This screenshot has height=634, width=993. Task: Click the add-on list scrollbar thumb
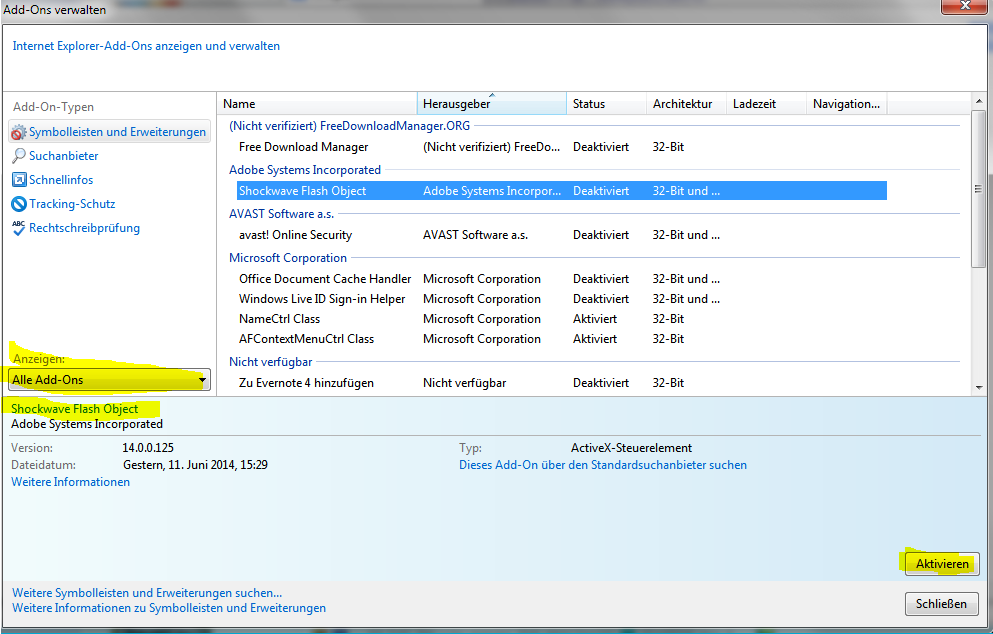979,189
